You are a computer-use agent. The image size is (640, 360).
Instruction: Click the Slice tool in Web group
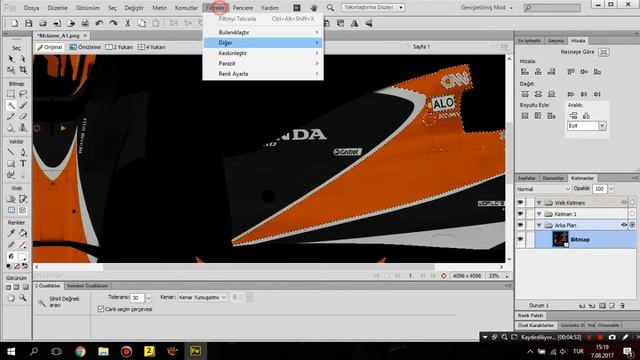[x=23, y=199]
